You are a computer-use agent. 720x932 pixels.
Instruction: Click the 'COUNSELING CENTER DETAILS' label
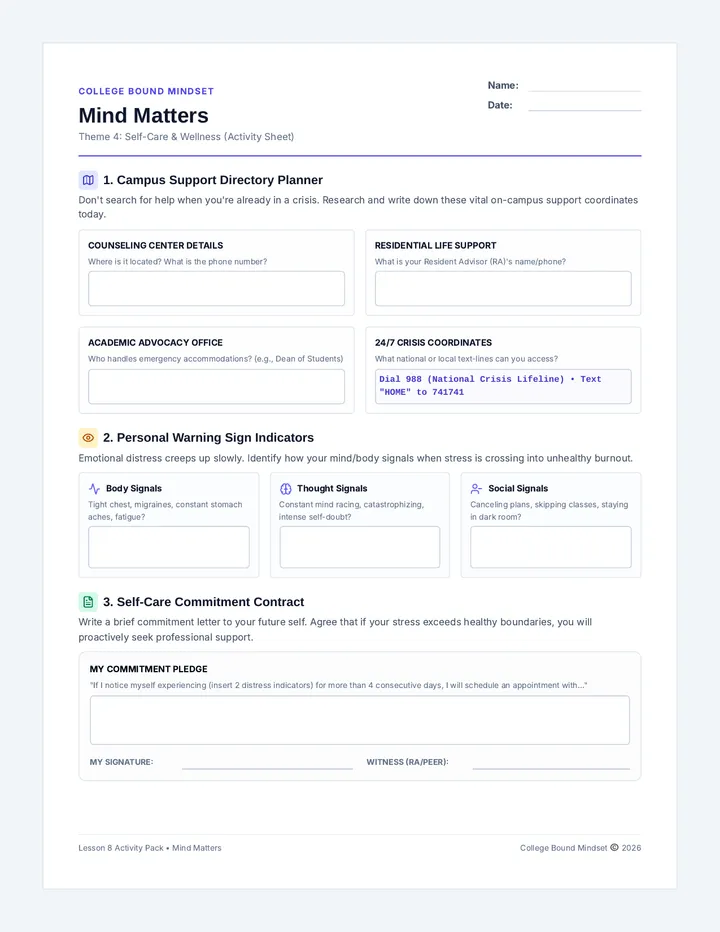[x=156, y=245]
